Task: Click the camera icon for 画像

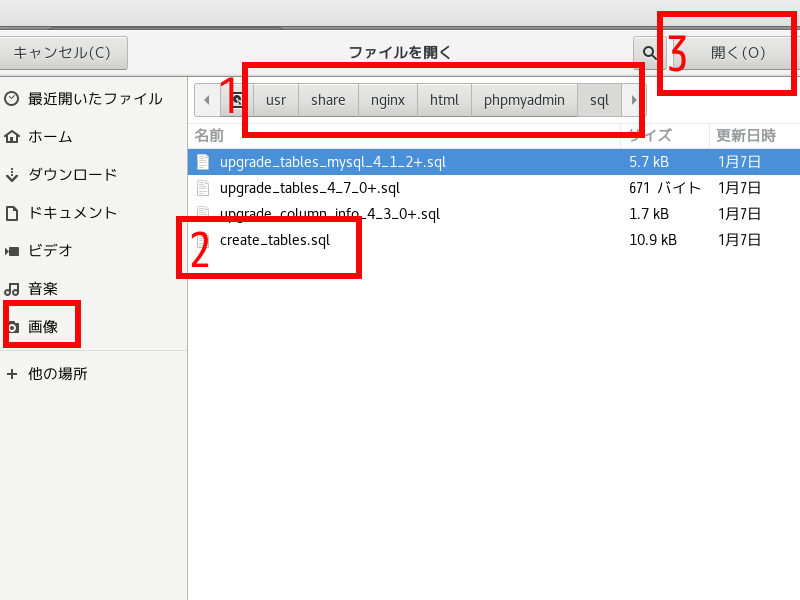Action: point(12,327)
